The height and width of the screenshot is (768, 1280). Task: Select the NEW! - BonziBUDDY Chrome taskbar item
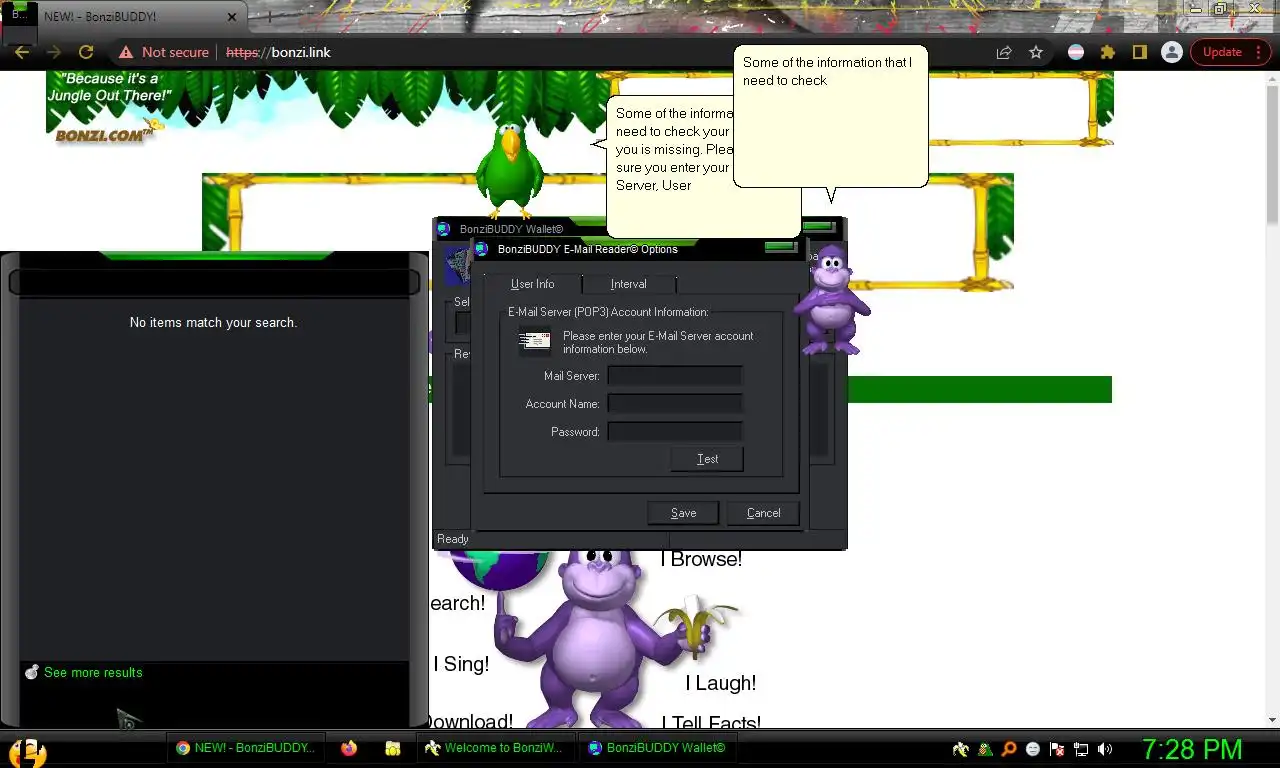tap(245, 748)
